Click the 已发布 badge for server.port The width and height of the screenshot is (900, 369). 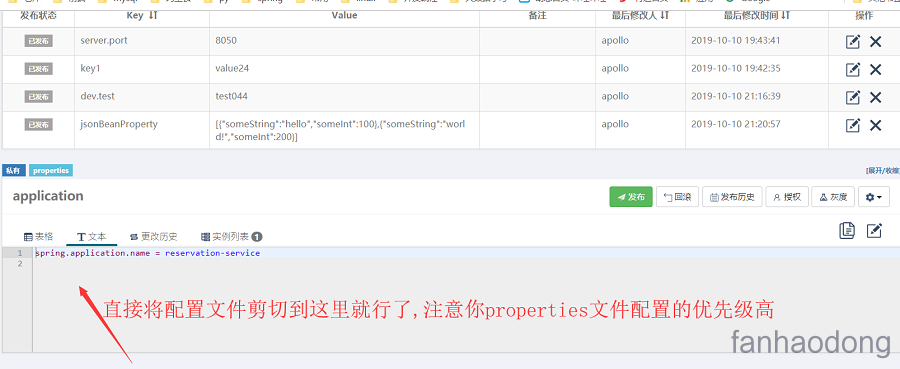point(38,41)
